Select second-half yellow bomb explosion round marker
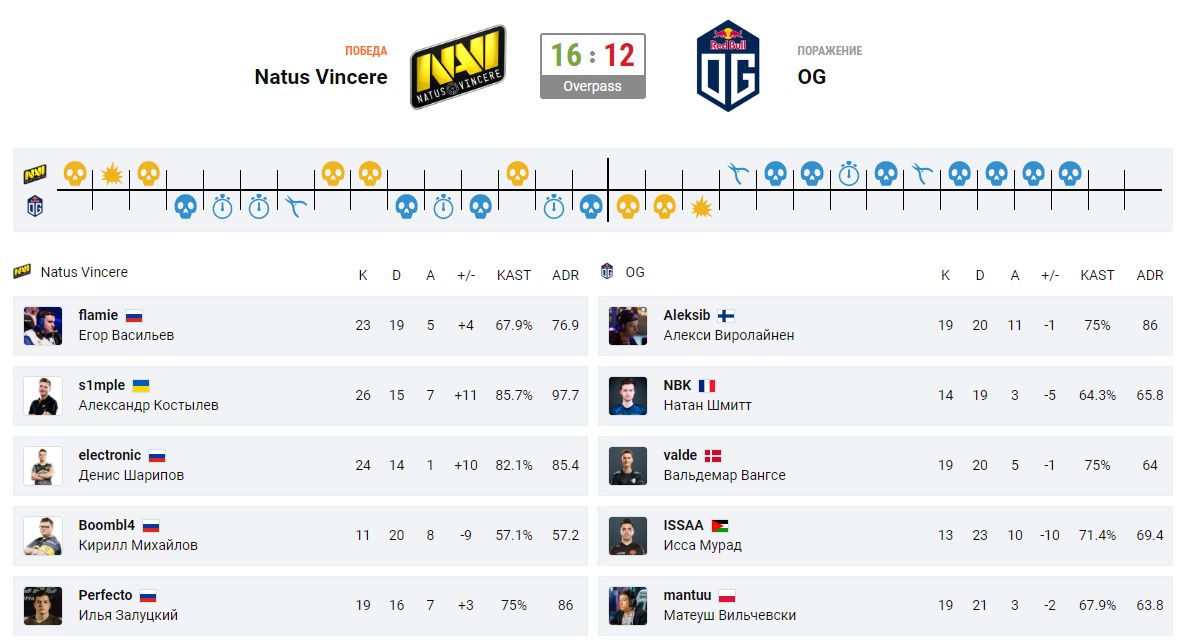The image size is (1181, 644). pyautogui.click(x=702, y=207)
